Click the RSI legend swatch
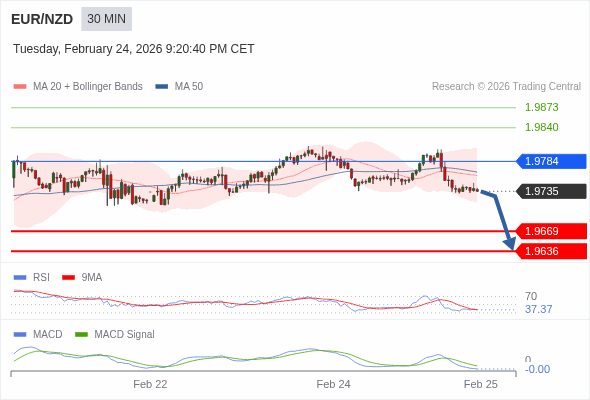 coord(20,278)
